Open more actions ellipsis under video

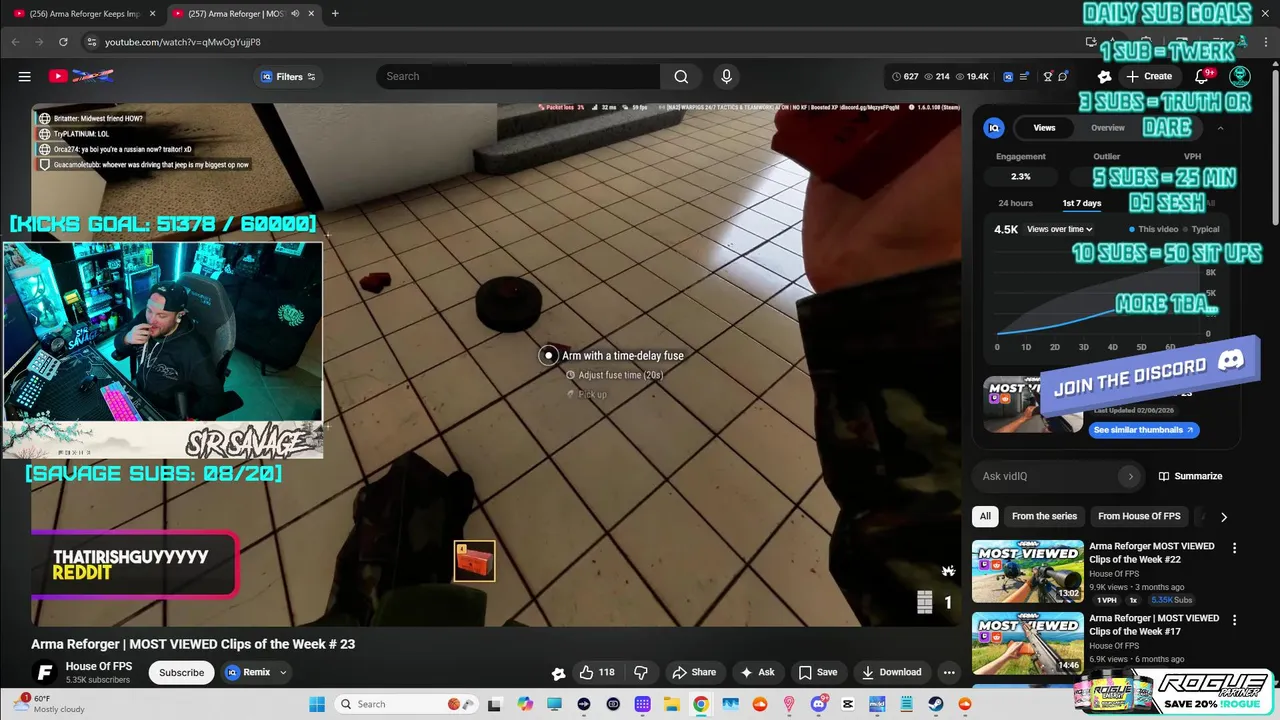949,672
